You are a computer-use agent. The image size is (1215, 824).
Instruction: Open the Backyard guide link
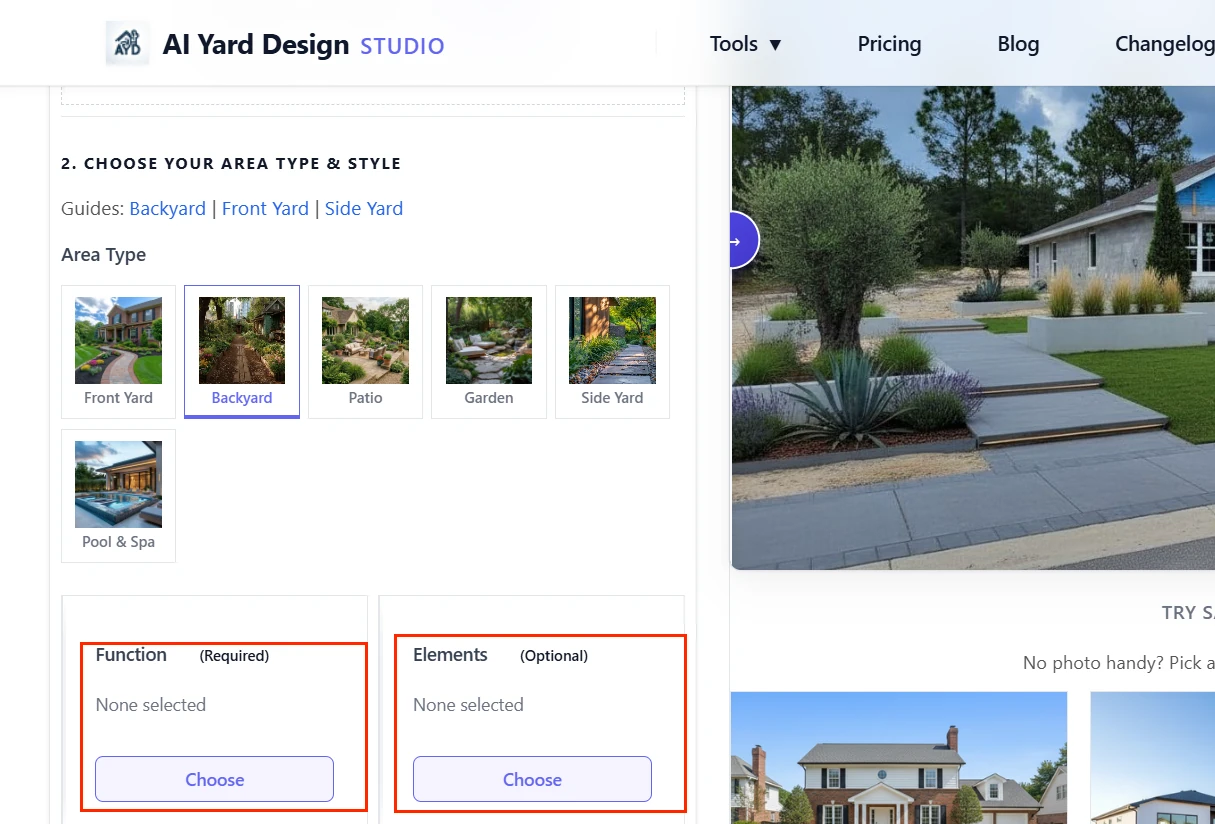167,208
